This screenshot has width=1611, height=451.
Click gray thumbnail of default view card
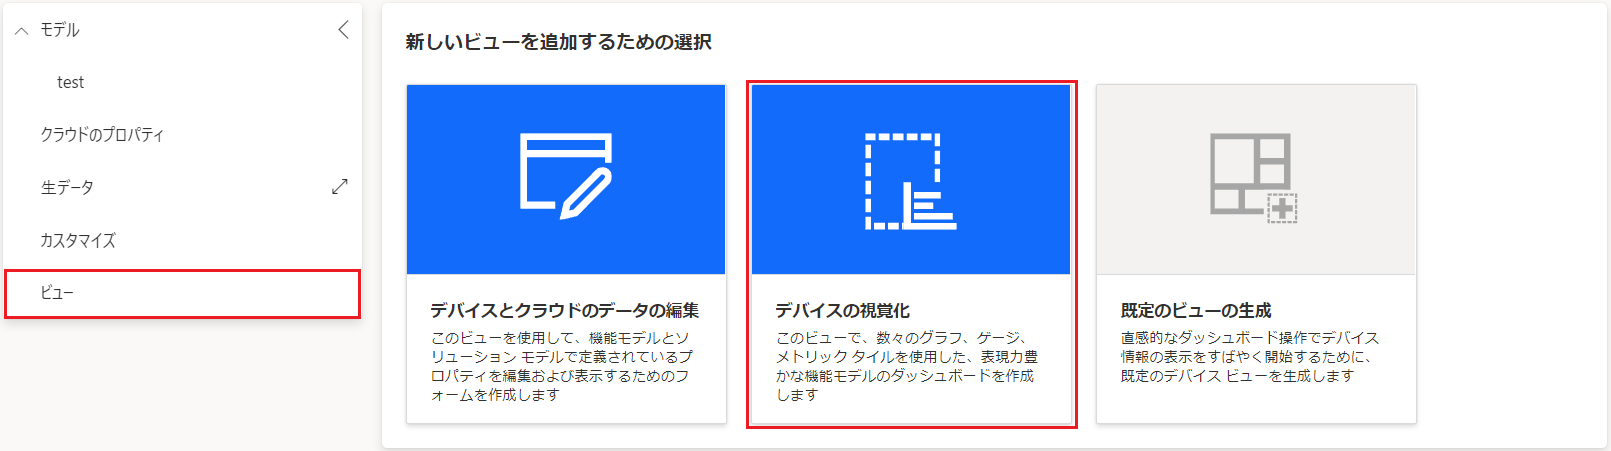click(x=1256, y=179)
